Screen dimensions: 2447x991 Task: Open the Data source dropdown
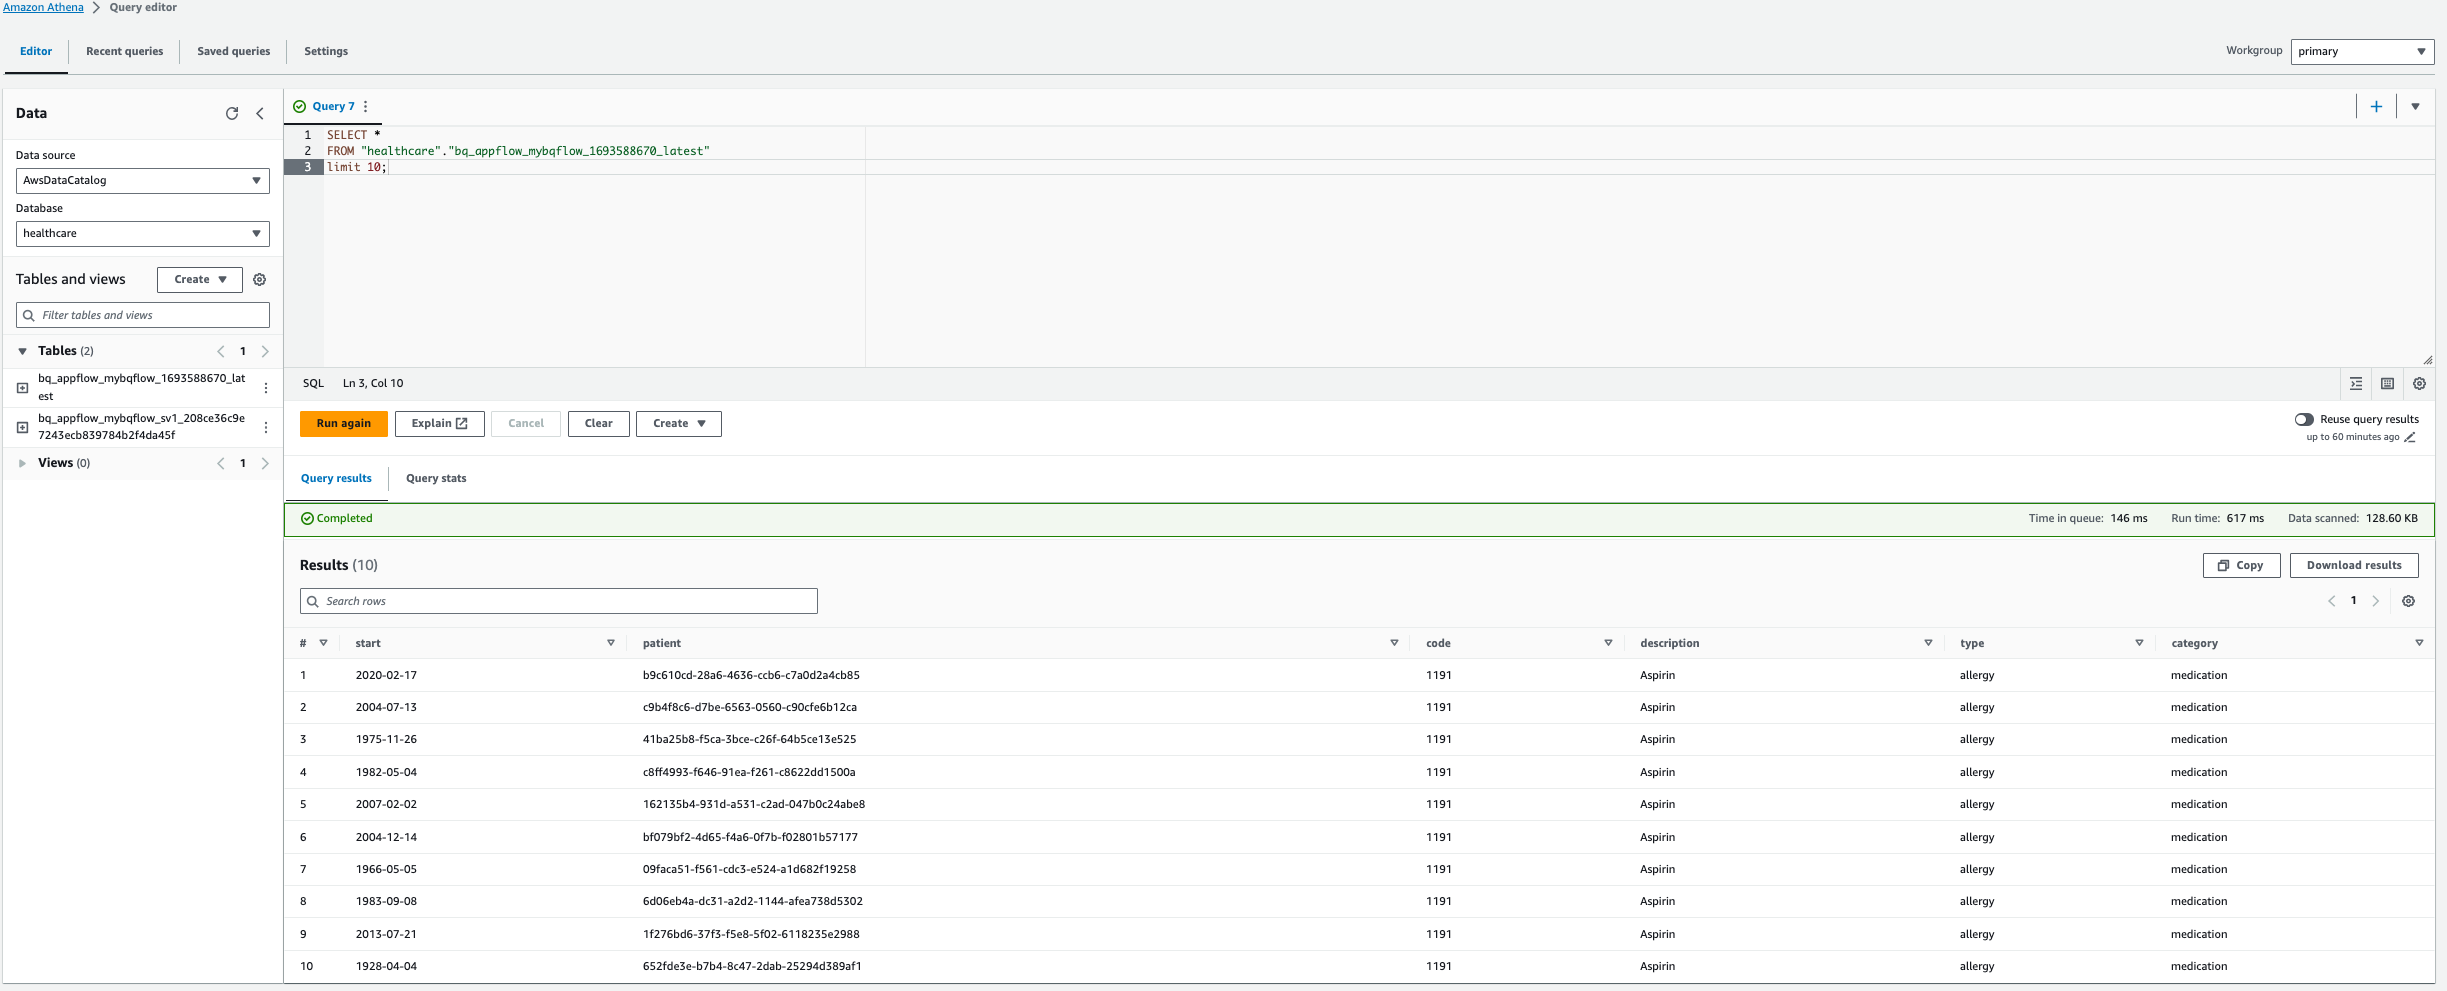point(143,181)
